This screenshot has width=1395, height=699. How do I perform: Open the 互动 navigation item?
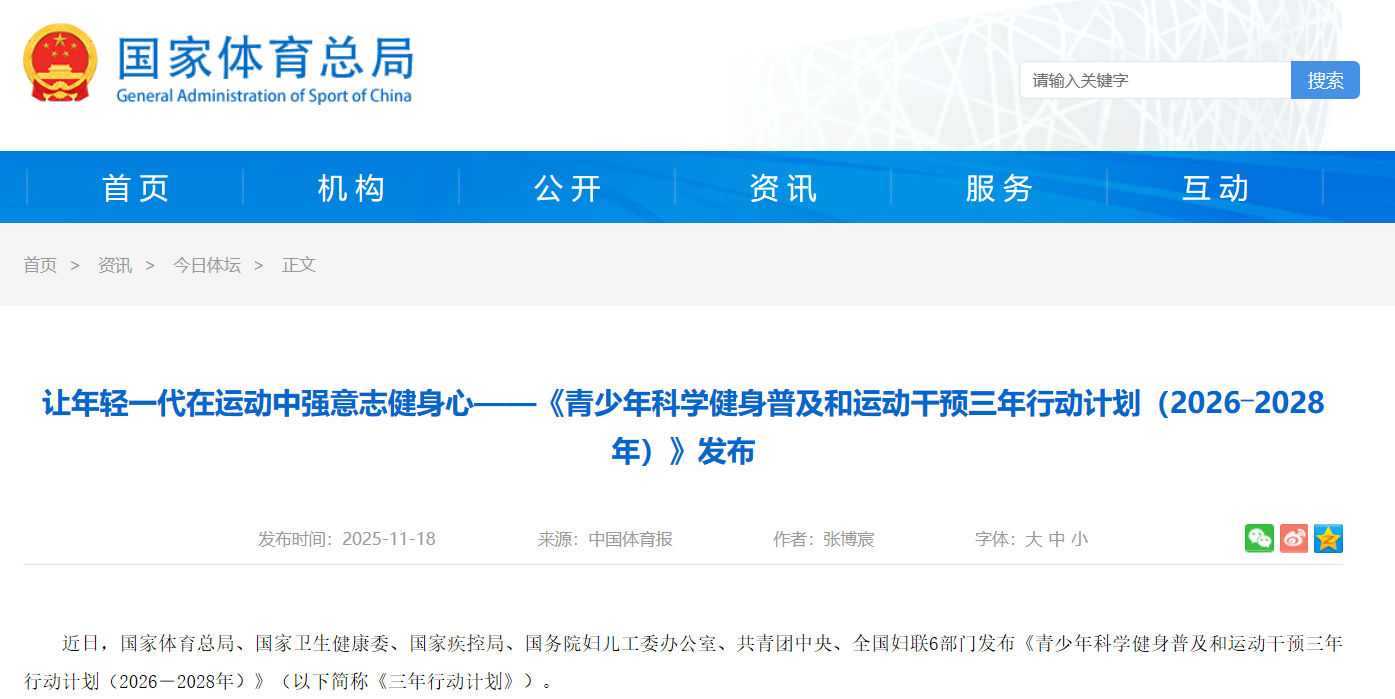pyautogui.click(x=1216, y=188)
